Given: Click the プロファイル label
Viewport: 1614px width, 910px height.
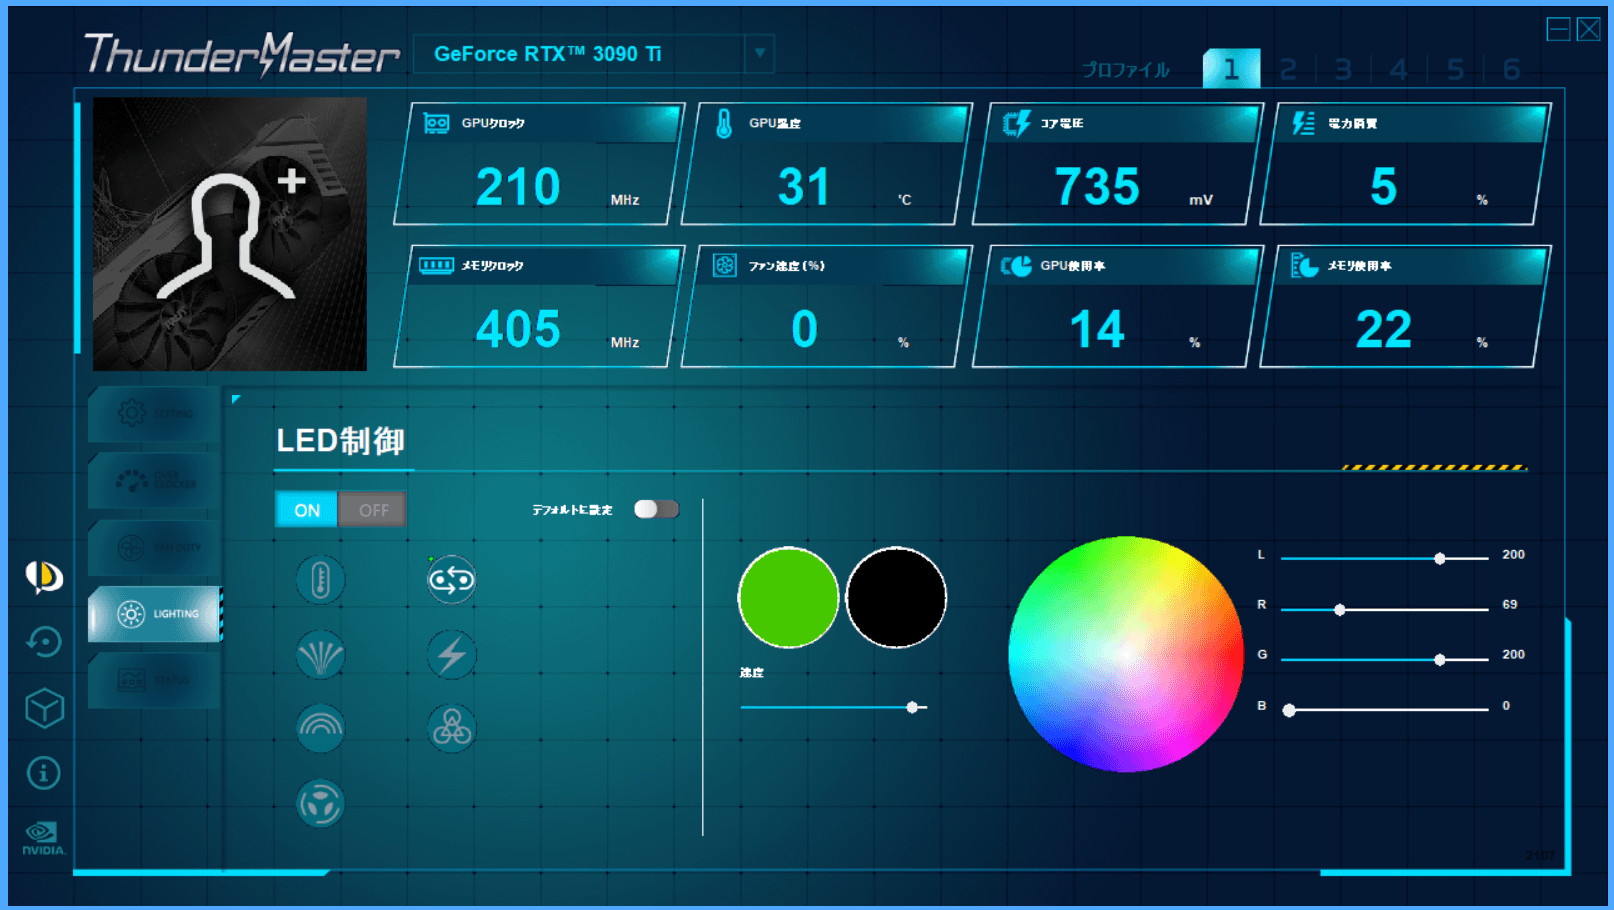Looking at the screenshot, I should coord(1126,69).
